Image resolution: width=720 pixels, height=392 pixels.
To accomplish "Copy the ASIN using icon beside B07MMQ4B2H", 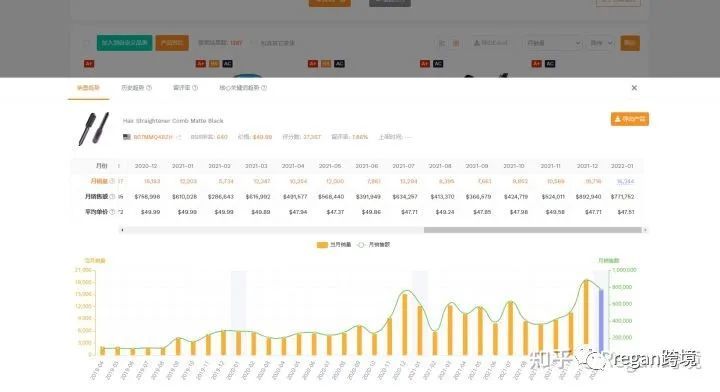I will [x=179, y=137].
